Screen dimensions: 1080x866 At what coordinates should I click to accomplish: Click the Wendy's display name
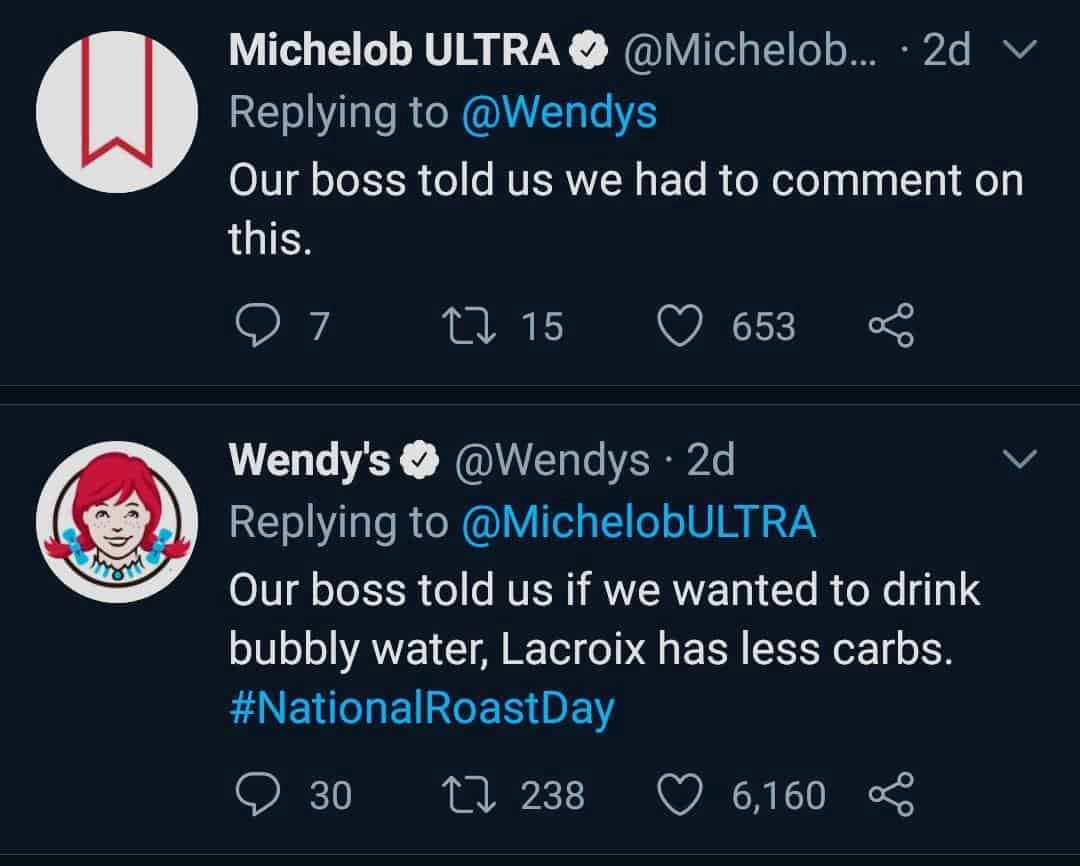click(310, 460)
